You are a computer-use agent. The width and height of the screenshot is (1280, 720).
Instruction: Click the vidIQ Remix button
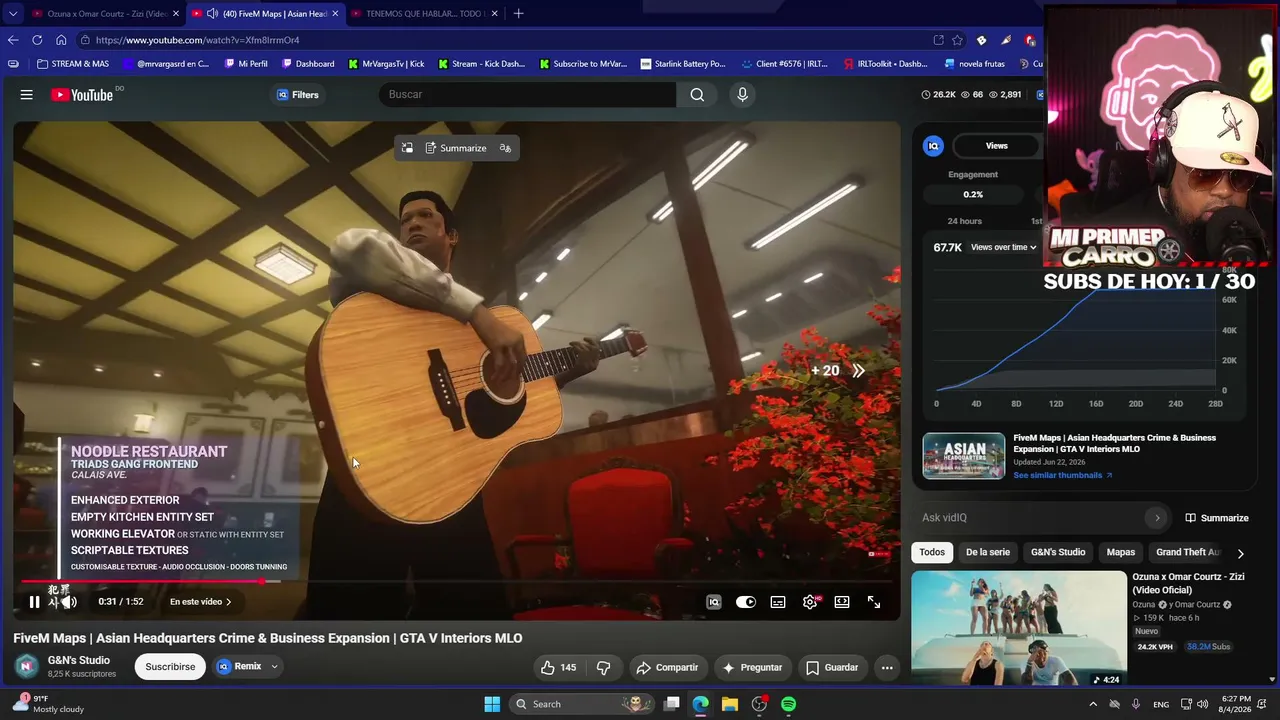pos(240,667)
